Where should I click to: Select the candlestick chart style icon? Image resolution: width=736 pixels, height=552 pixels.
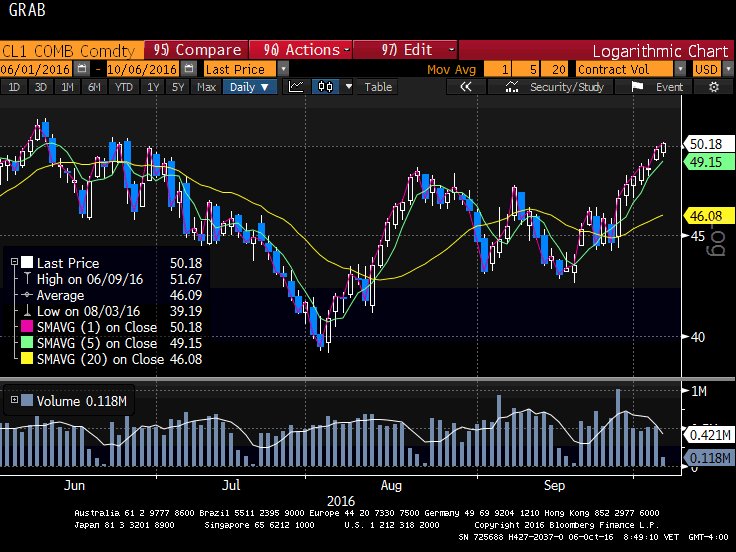(325, 87)
